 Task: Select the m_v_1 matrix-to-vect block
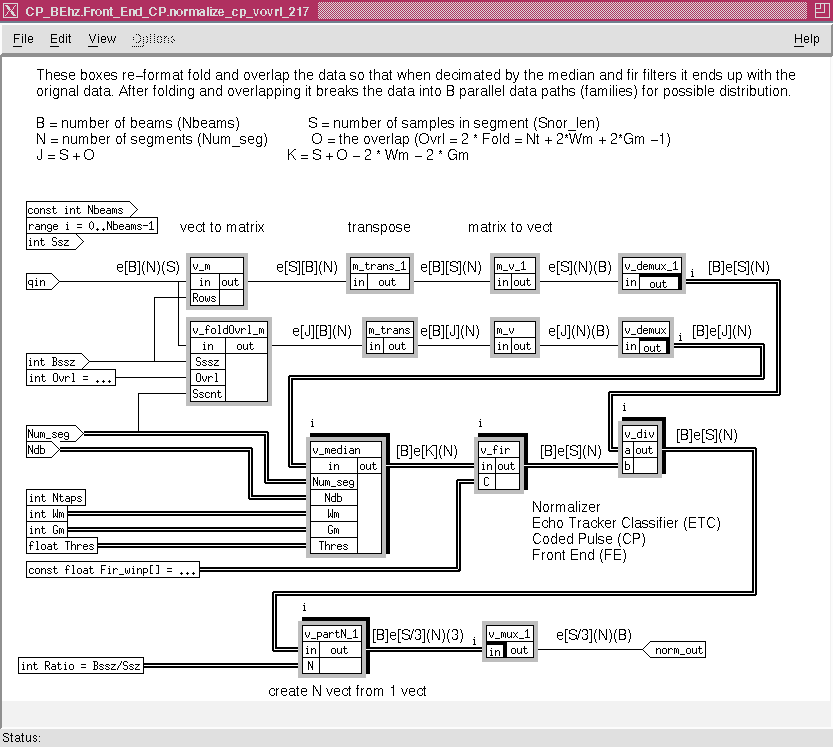point(516,266)
